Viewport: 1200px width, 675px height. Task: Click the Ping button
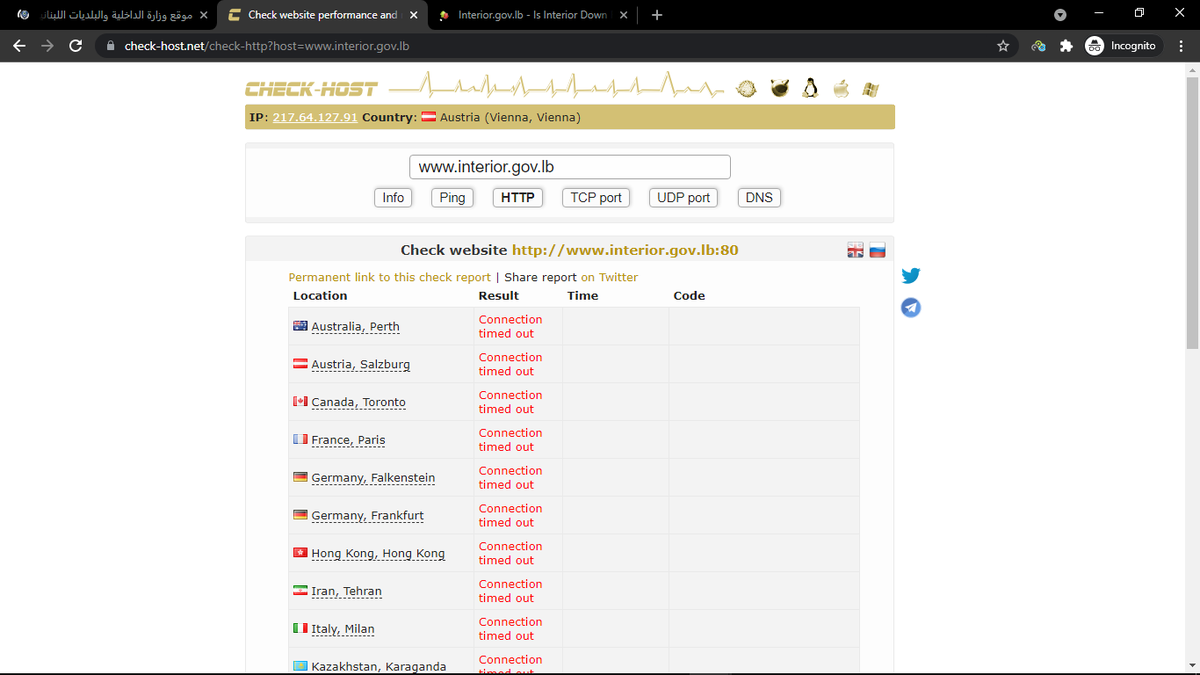tap(452, 198)
